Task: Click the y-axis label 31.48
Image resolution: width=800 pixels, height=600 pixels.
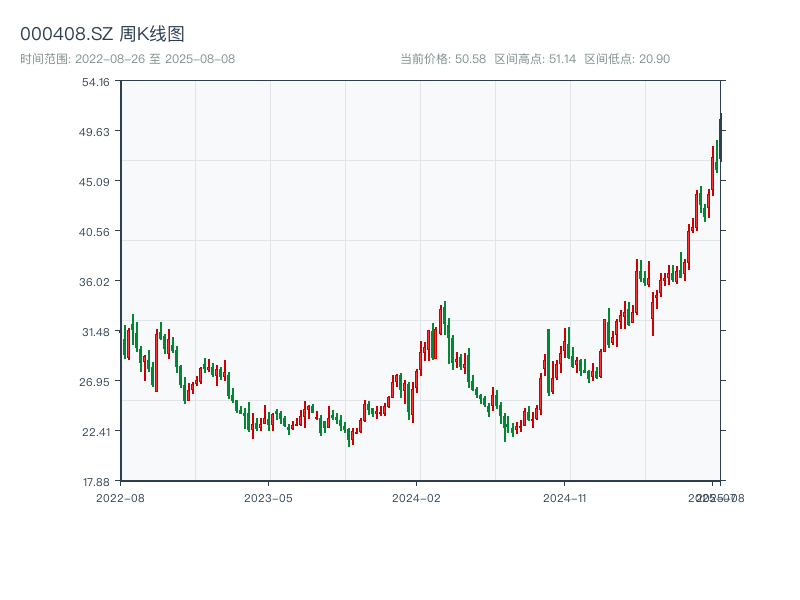Action: tap(96, 332)
